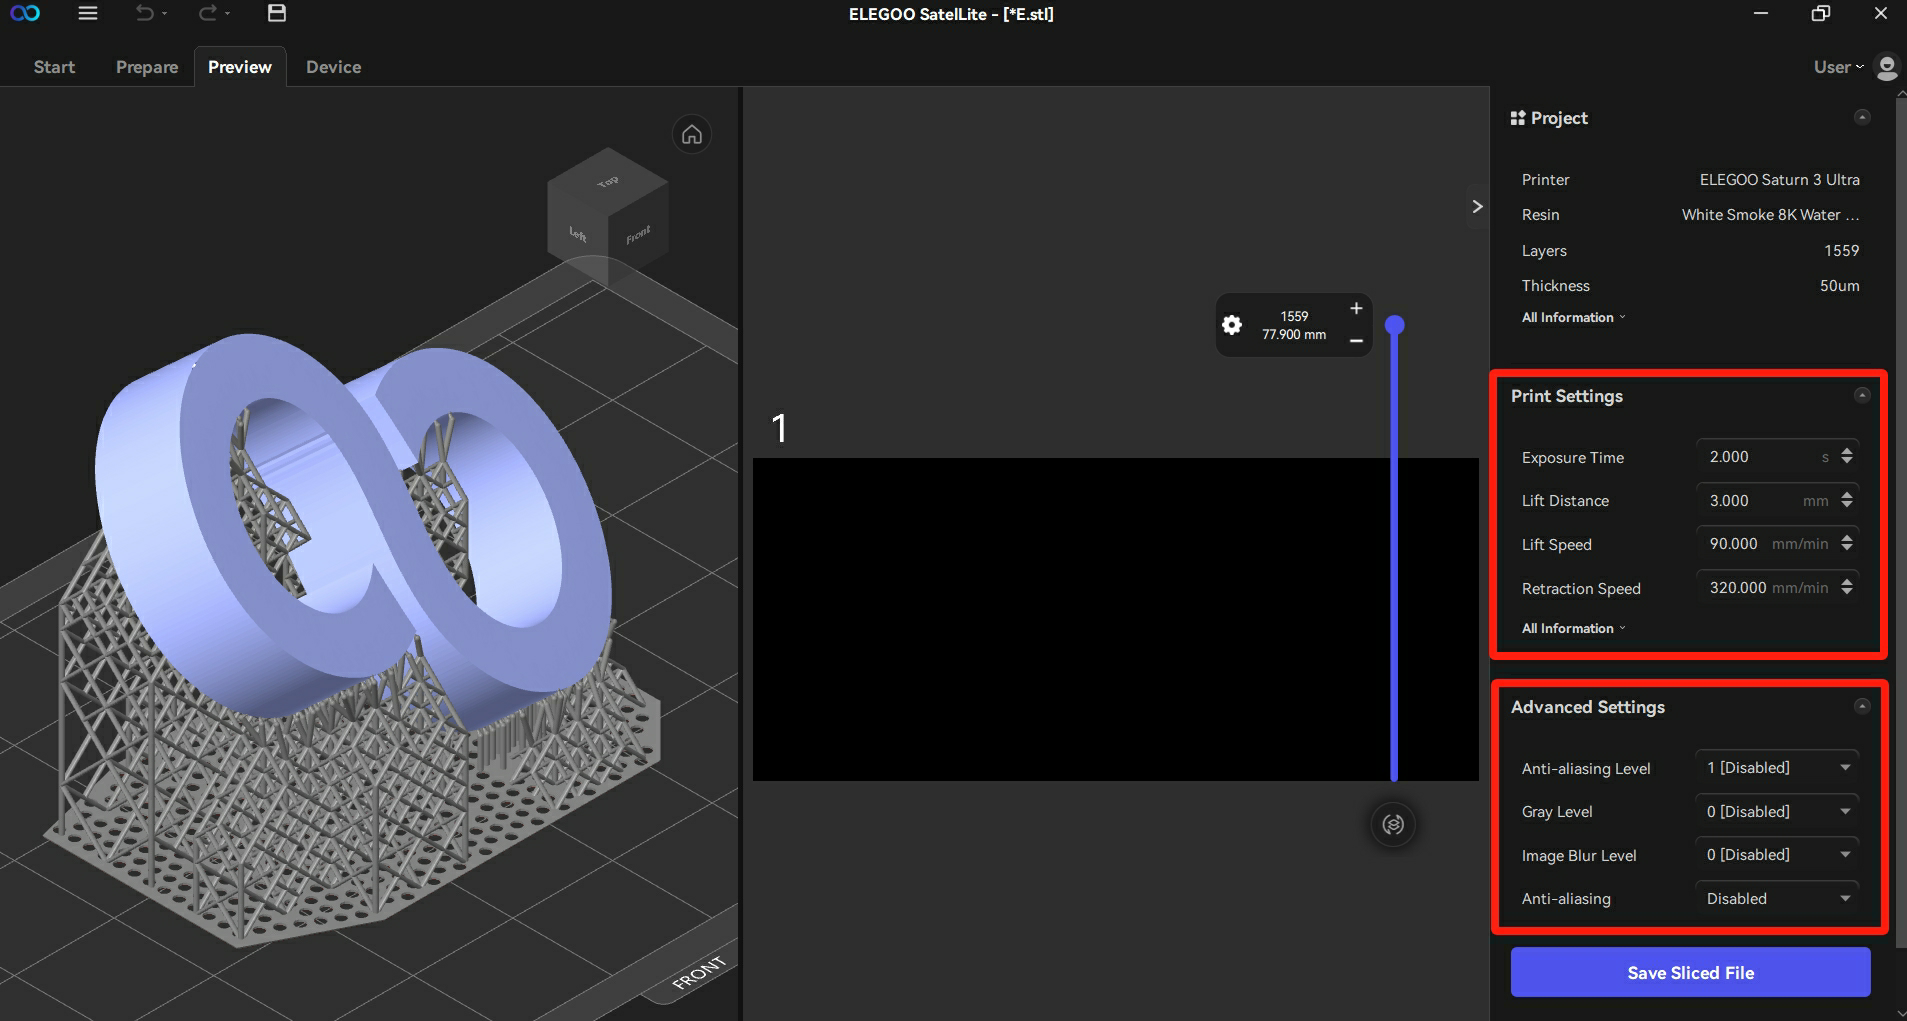
Task: Collapse the Project section
Action: pos(1862,117)
